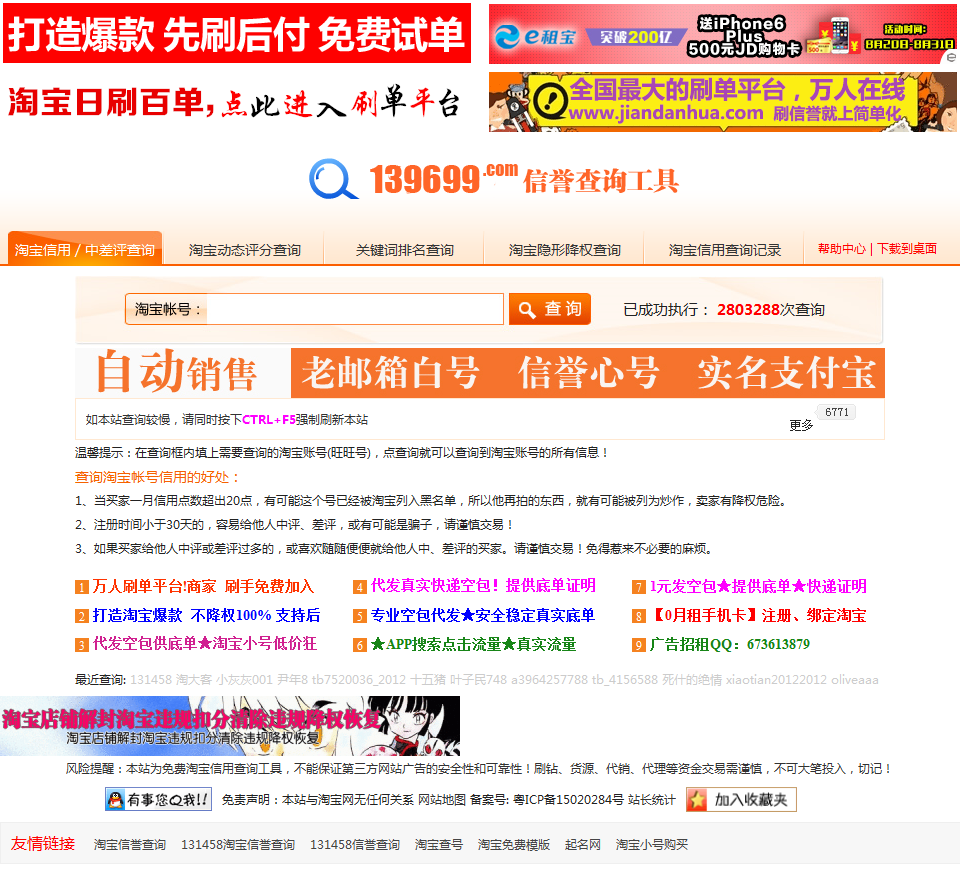Open the 淘宝店铺解封 anime banner ad
The height and width of the screenshot is (873, 960).
click(x=230, y=725)
